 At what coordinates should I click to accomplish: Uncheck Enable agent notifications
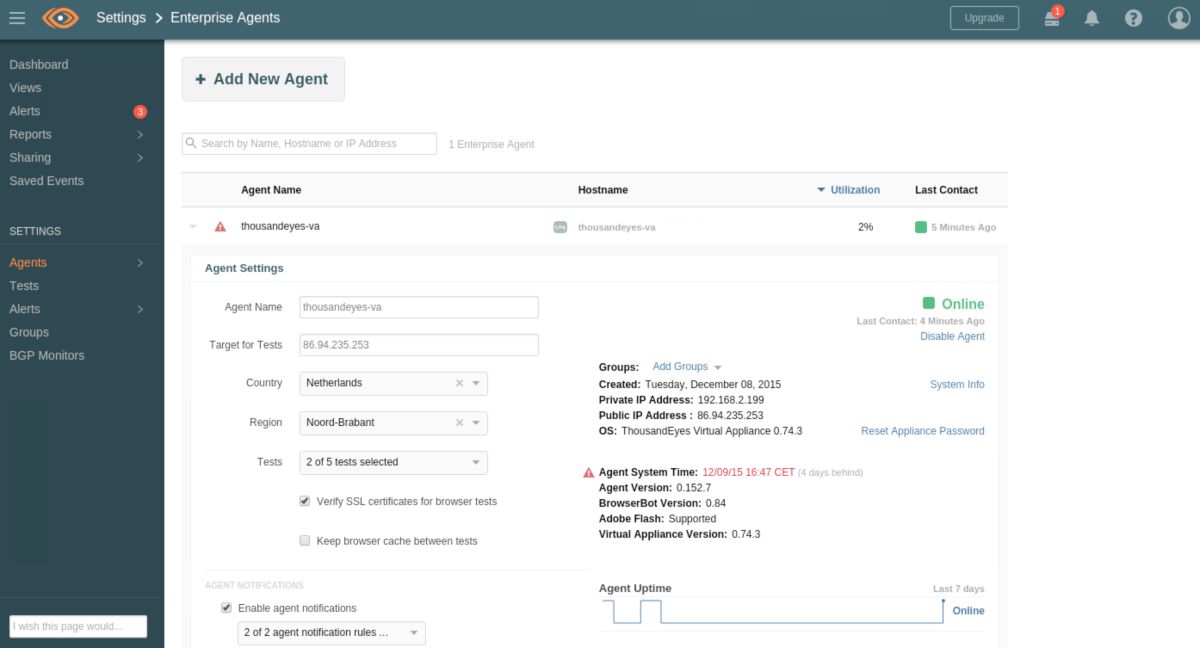click(x=226, y=607)
